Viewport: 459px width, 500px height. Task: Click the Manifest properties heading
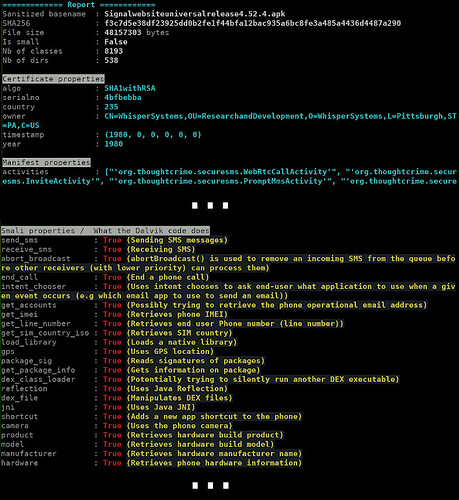pos(46,163)
